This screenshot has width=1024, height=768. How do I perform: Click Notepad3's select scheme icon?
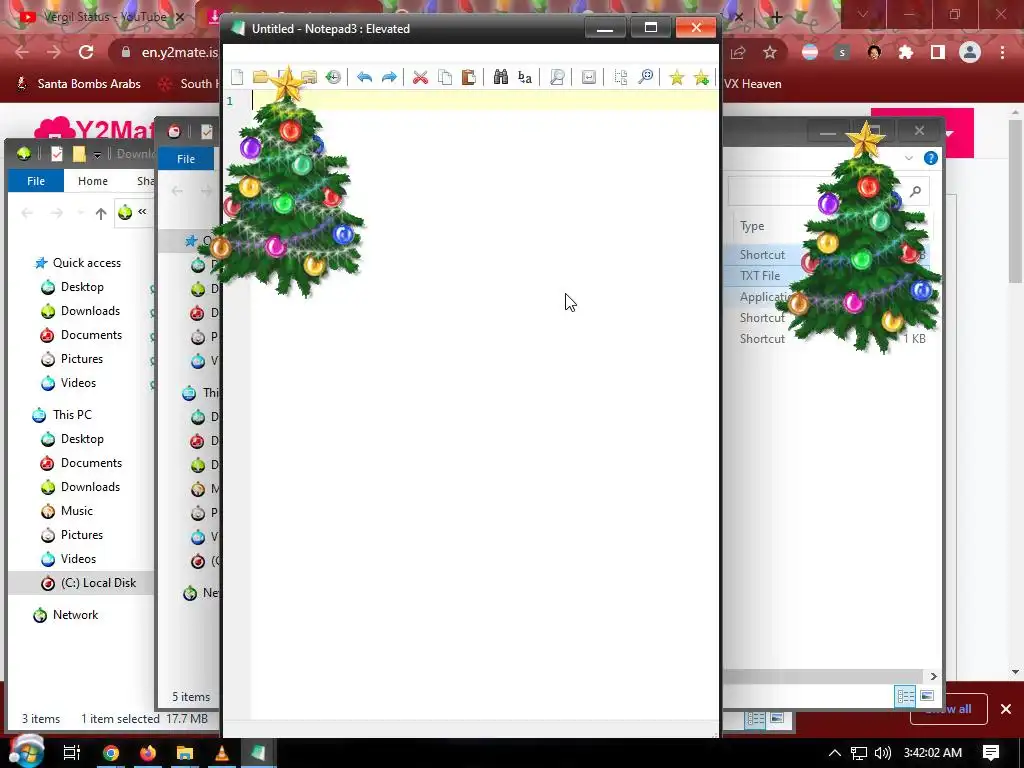620,78
